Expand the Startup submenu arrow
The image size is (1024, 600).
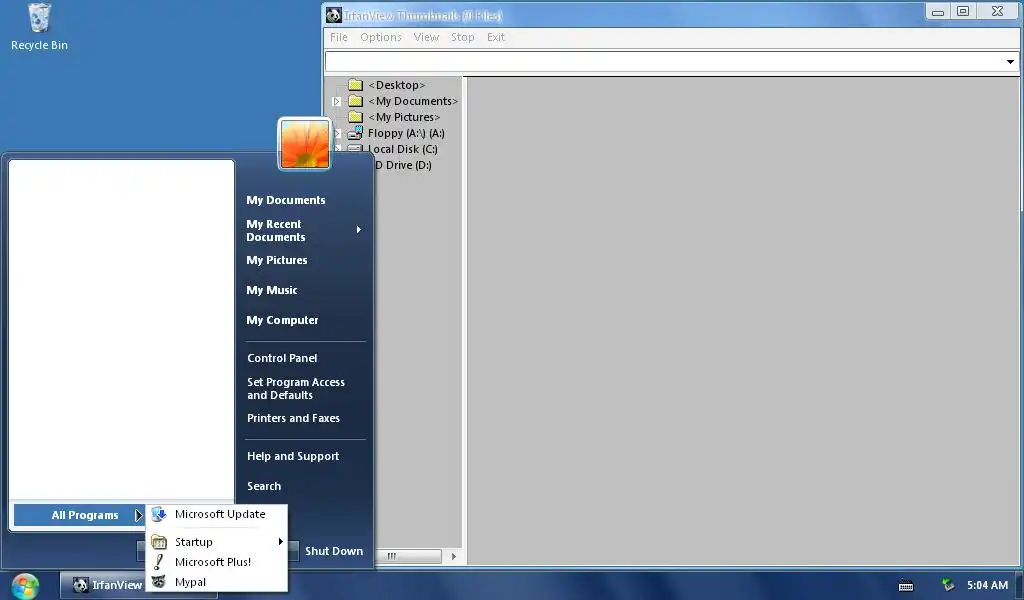pos(280,542)
